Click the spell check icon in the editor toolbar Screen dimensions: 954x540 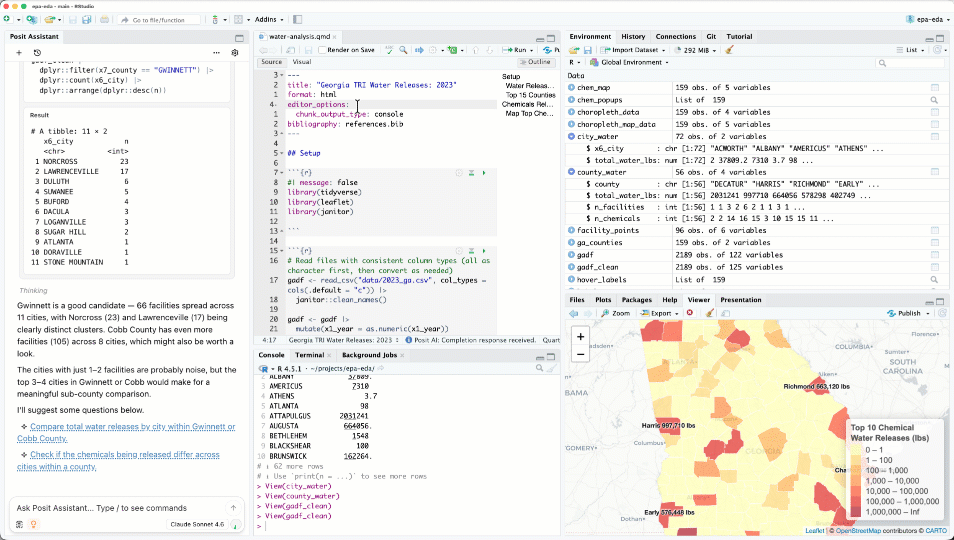click(x=389, y=50)
